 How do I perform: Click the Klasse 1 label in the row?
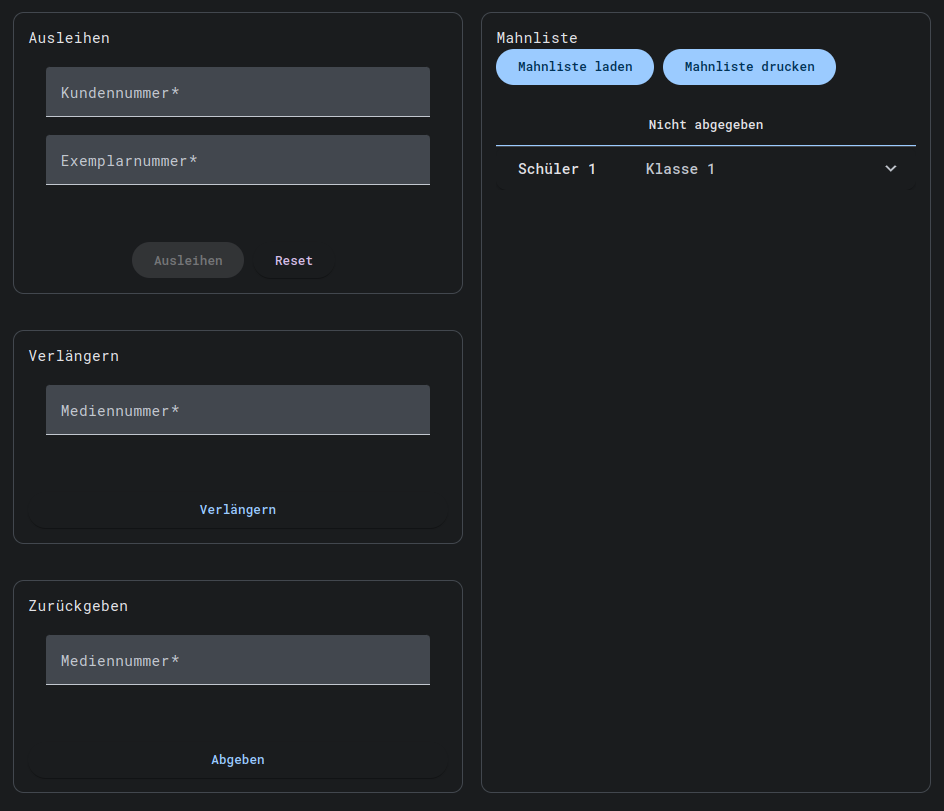click(680, 169)
